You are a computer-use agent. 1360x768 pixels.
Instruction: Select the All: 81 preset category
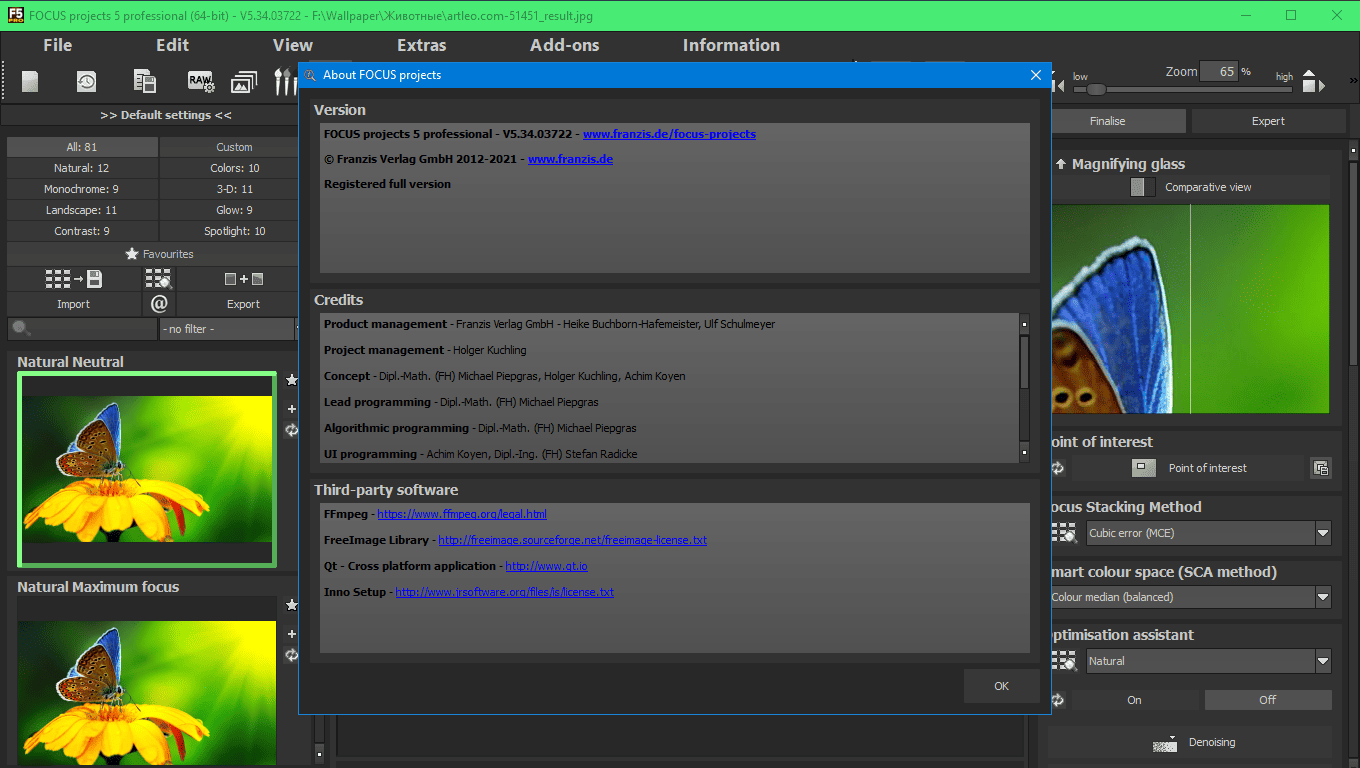(82, 147)
